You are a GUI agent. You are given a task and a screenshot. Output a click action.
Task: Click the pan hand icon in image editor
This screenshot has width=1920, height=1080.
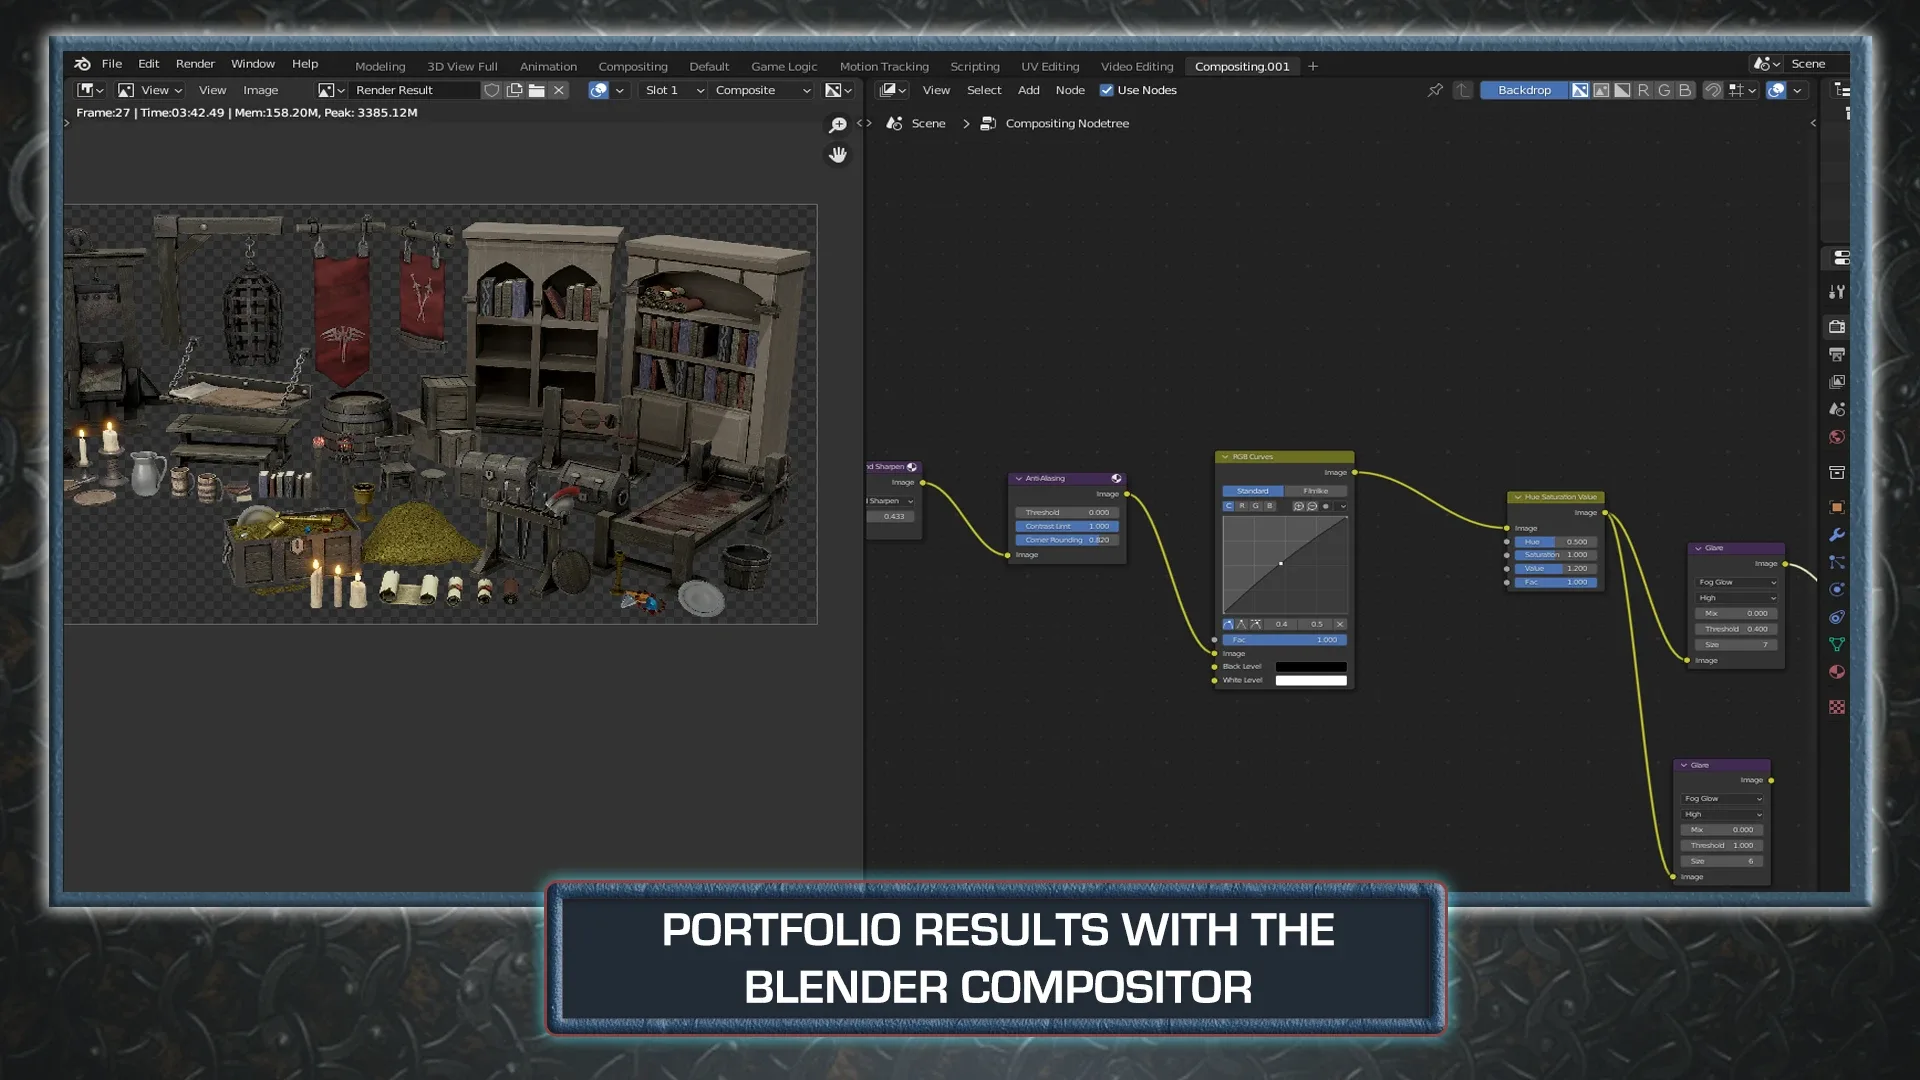tap(838, 155)
